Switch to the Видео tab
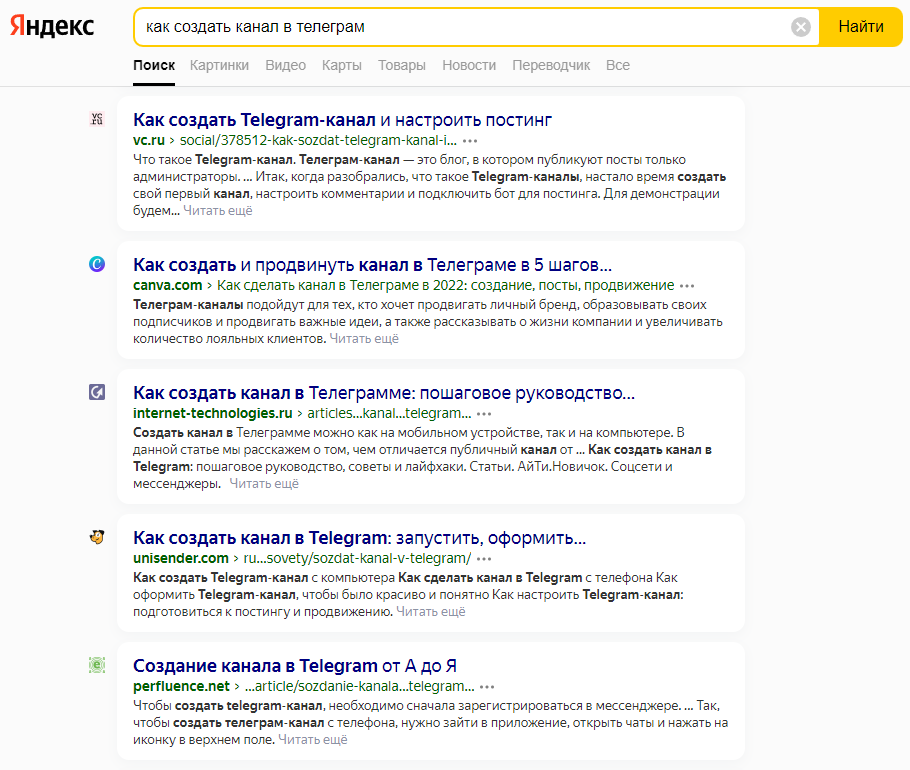 286,65
